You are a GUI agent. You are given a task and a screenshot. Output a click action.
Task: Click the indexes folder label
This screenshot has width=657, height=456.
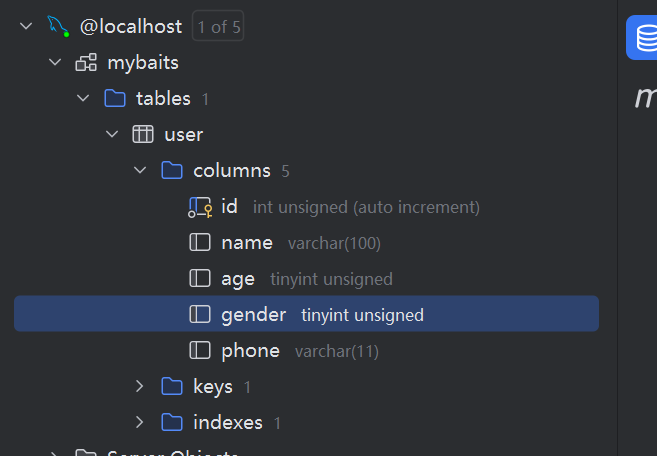[x=227, y=422]
